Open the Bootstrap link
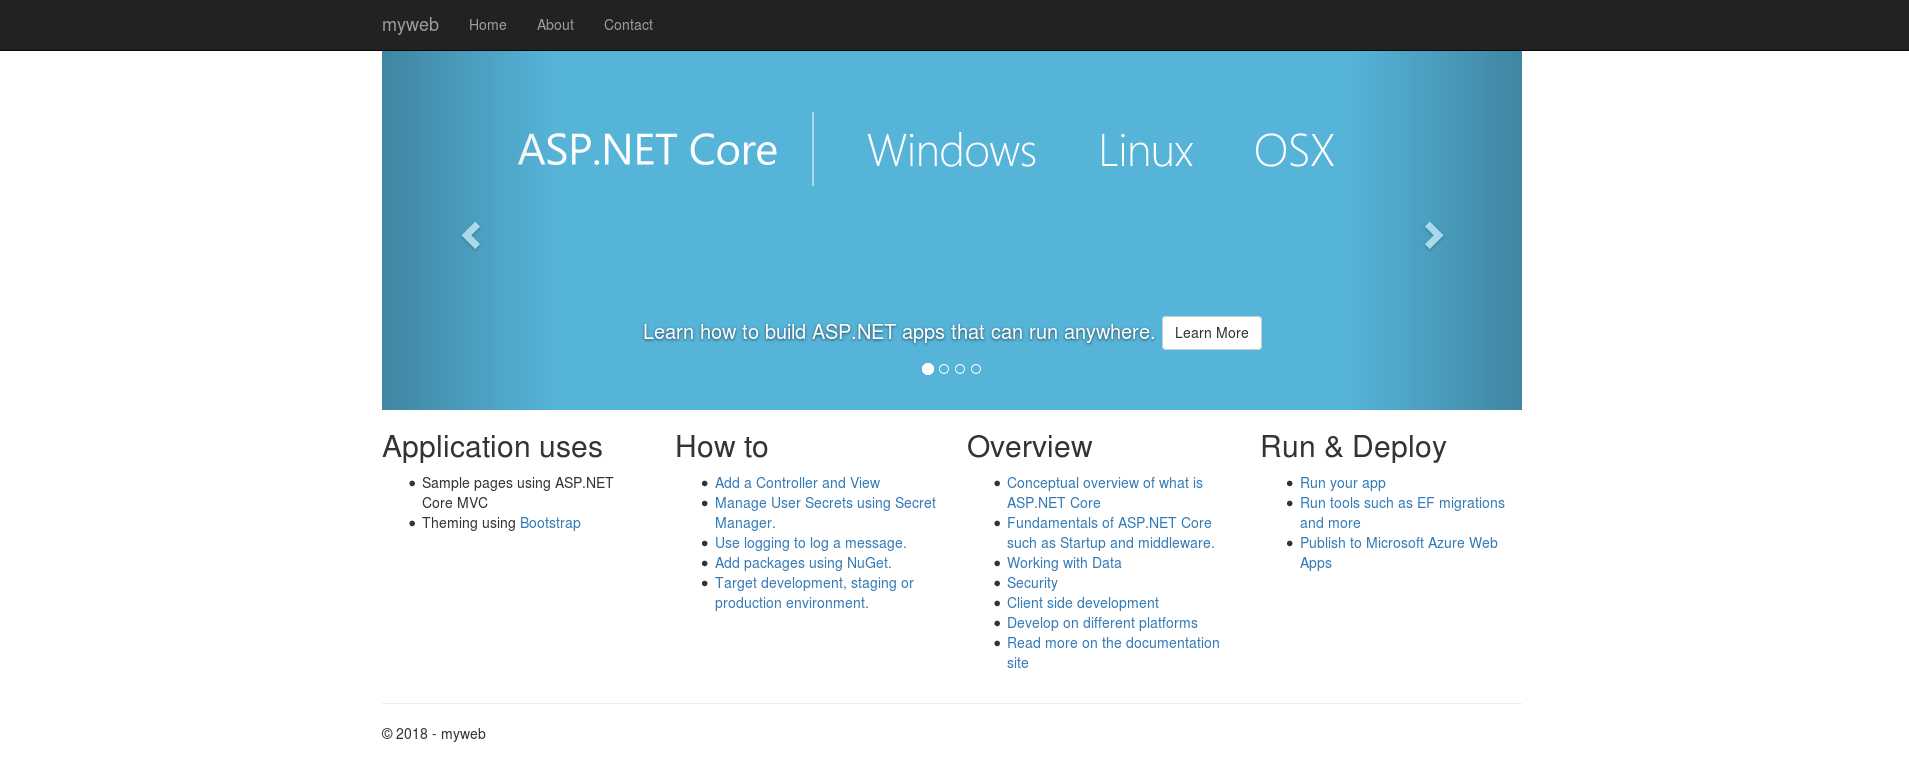 click(x=550, y=523)
